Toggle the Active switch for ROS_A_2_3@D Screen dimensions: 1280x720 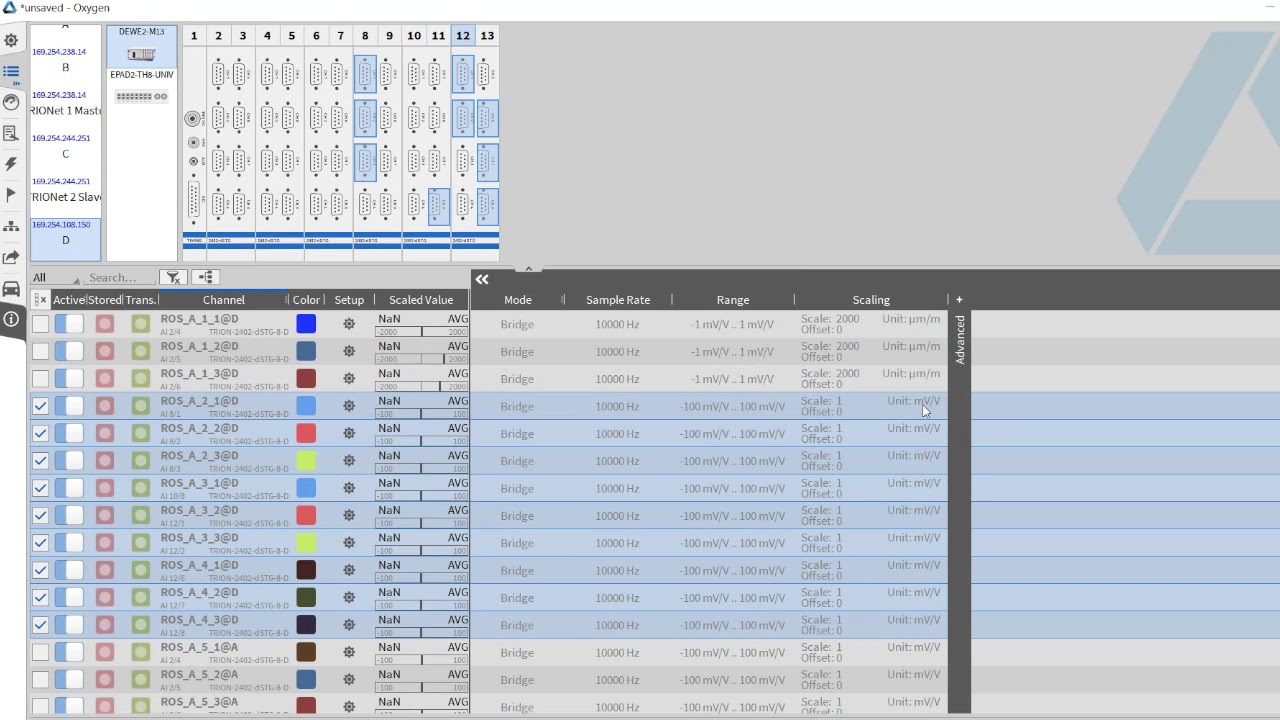pyautogui.click(x=69, y=461)
